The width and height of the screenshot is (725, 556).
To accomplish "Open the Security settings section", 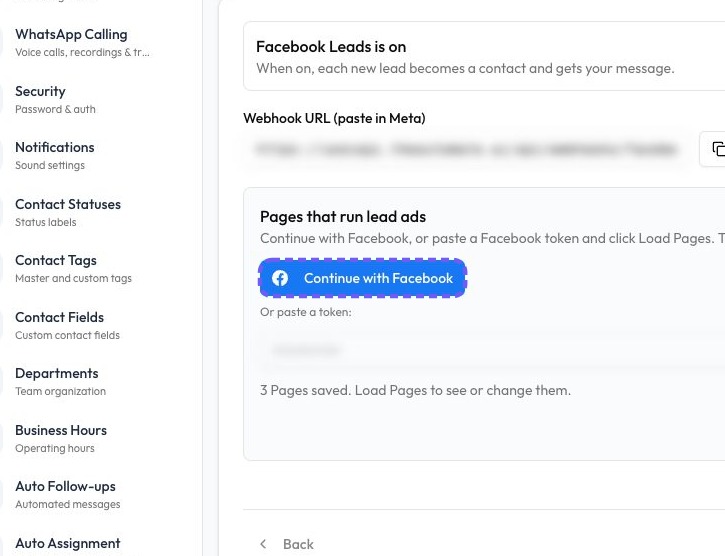I will click(55, 99).
